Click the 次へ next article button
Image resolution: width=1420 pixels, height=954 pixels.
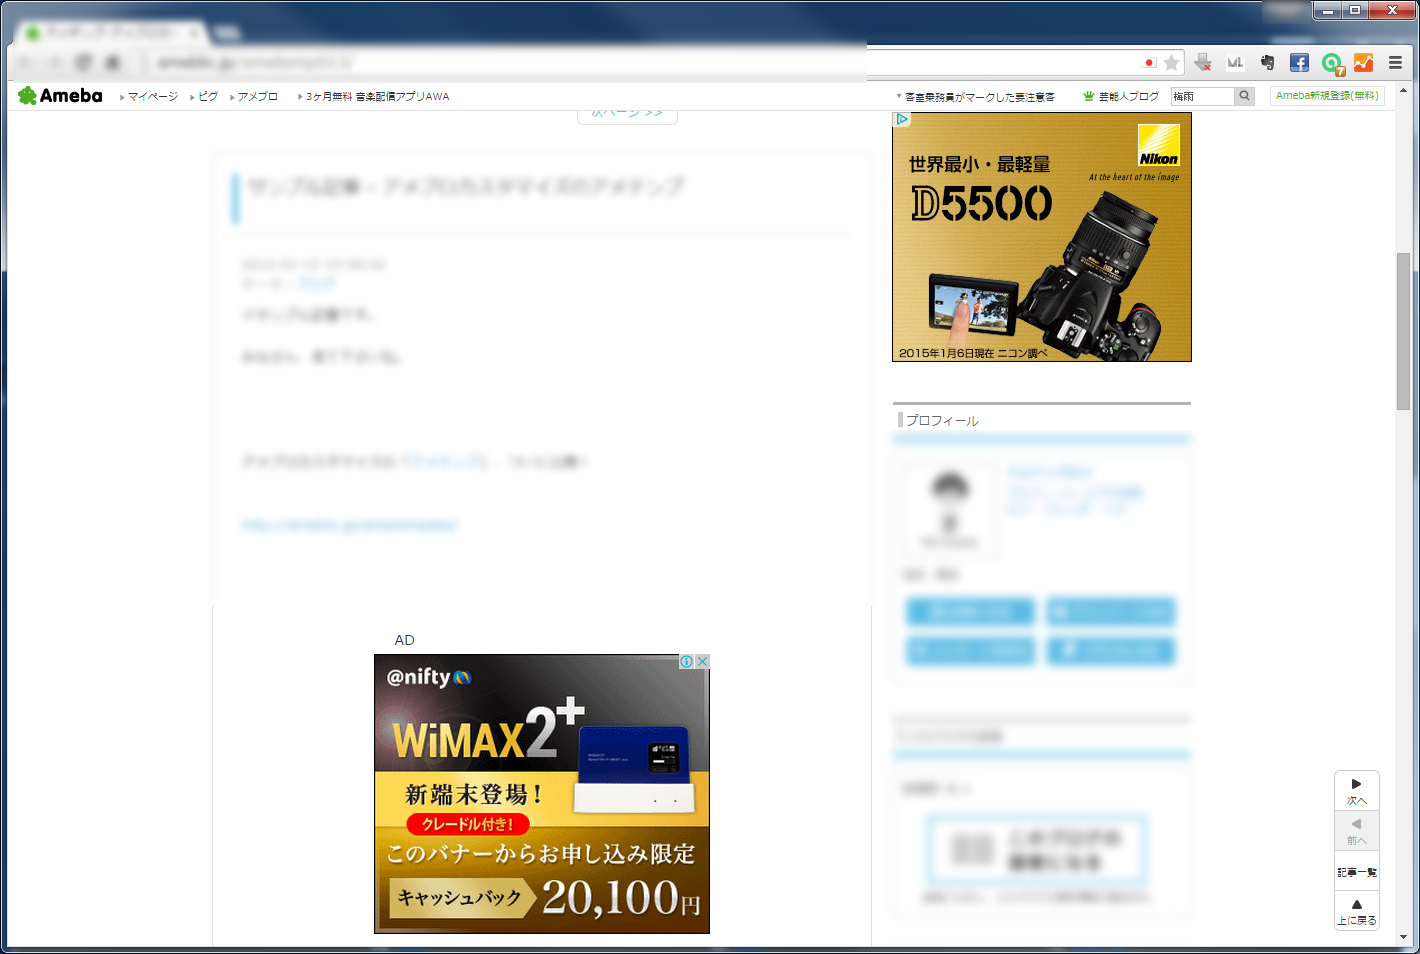click(1357, 791)
